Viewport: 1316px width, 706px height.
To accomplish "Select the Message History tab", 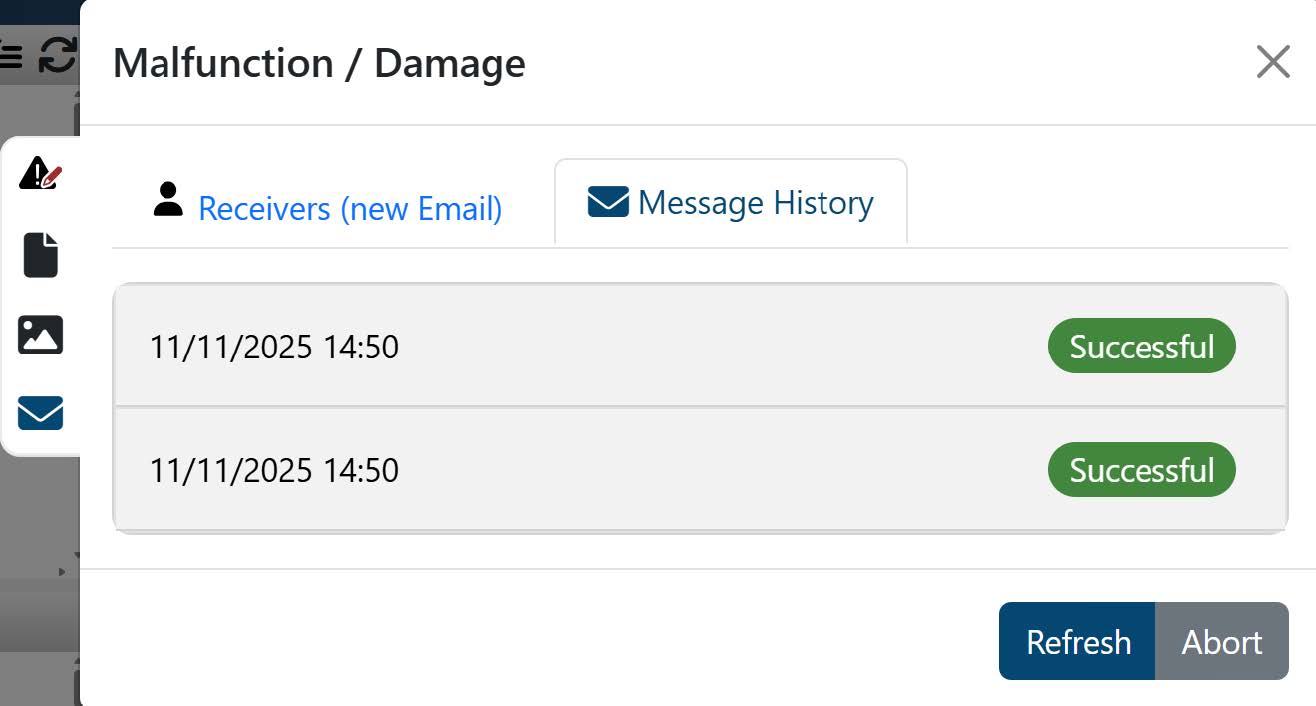I will [755, 203].
